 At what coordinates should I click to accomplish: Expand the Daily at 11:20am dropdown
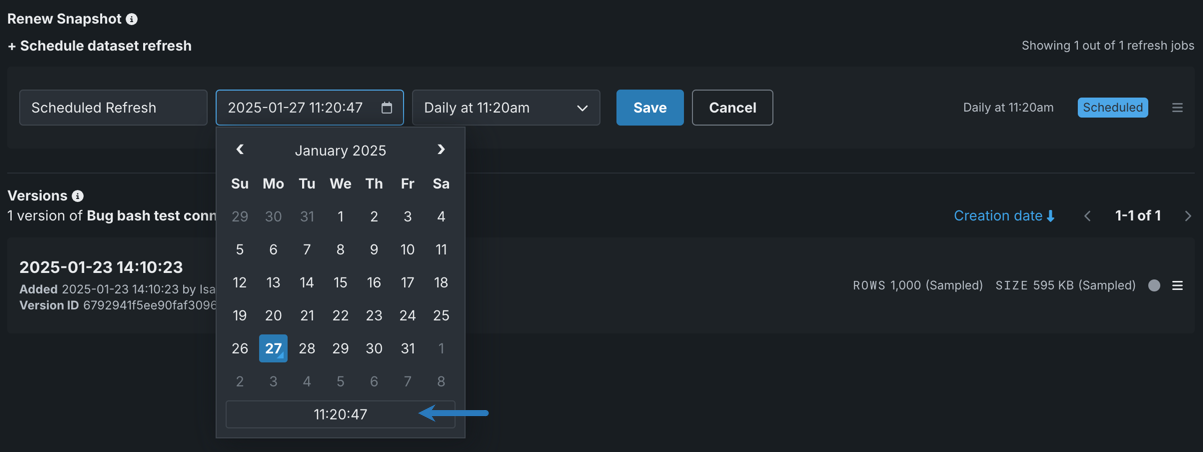506,108
